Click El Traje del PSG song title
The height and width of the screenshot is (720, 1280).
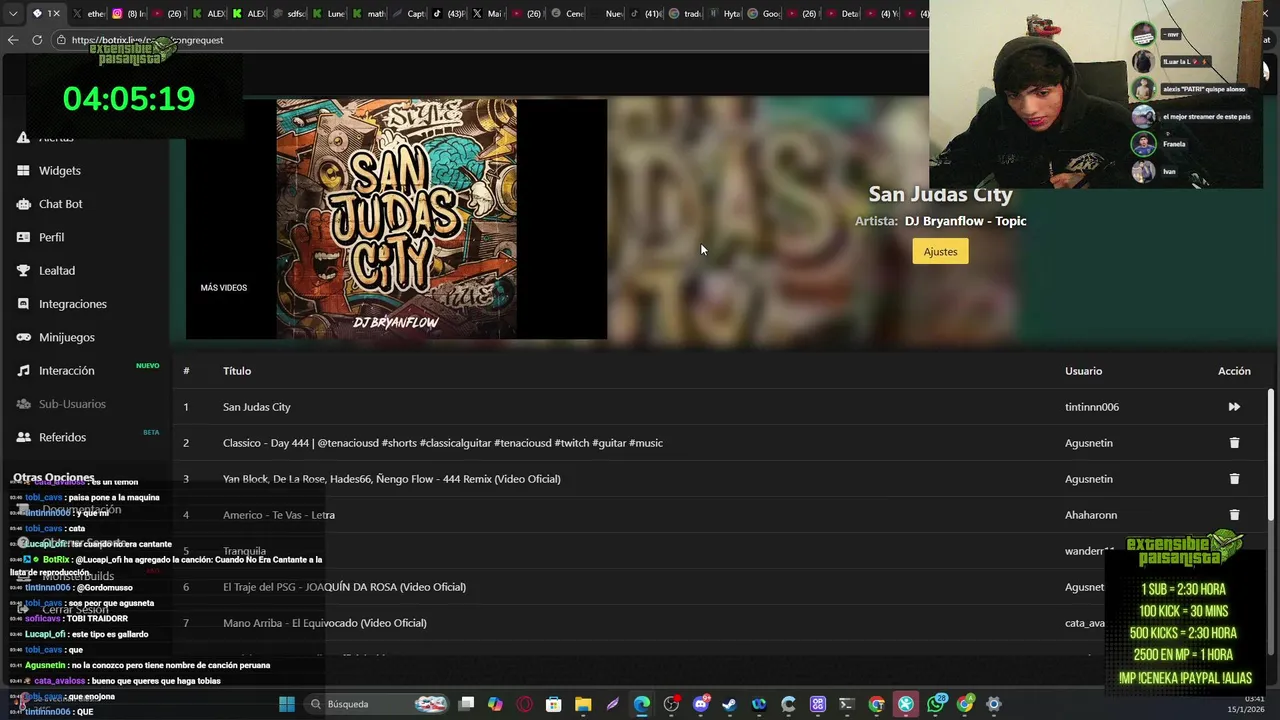pos(344,587)
